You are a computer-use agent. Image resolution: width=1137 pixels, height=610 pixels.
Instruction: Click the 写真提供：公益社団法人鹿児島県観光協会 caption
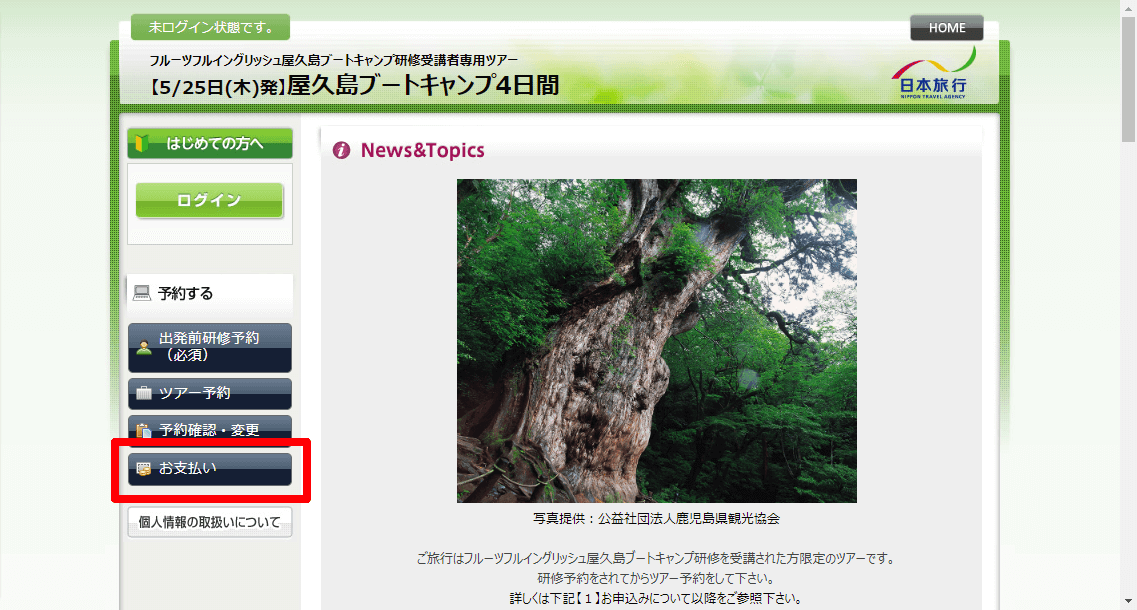click(x=656, y=519)
